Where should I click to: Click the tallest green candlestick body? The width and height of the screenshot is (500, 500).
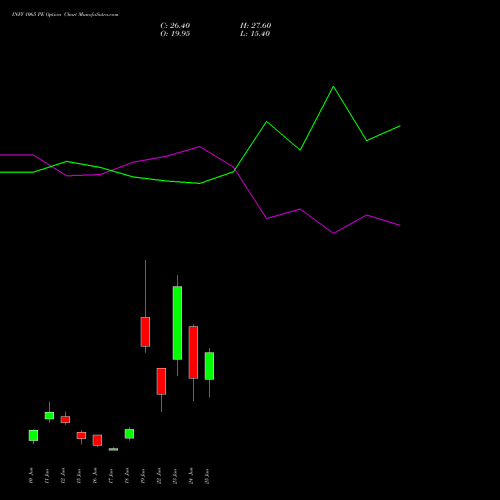[177, 323]
